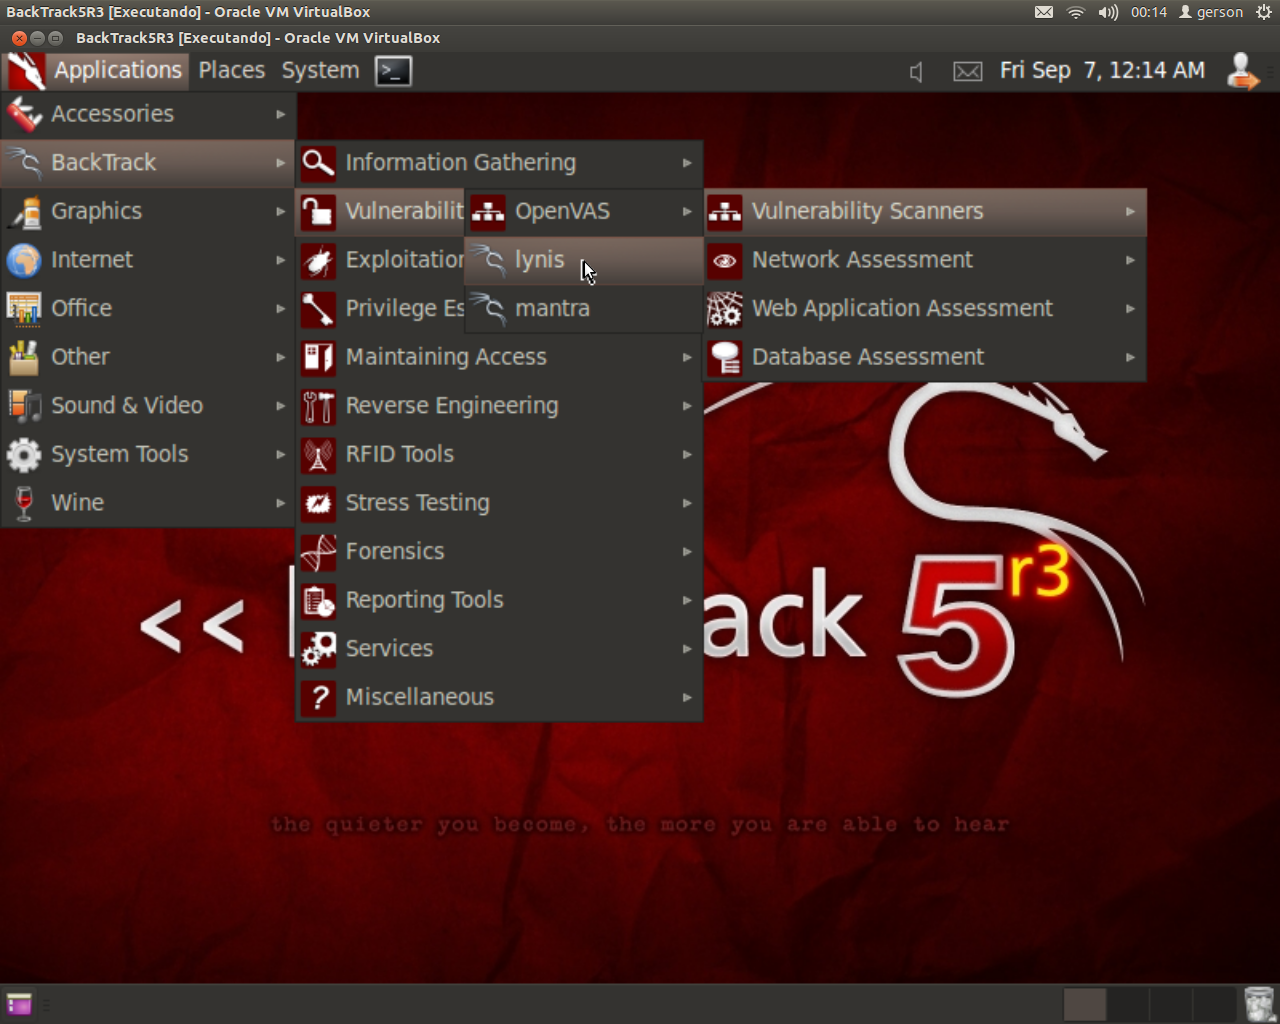The height and width of the screenshot is (1024, 1280).
Task: Expand Maintaining Access submenu arrow
Action: 687,357
